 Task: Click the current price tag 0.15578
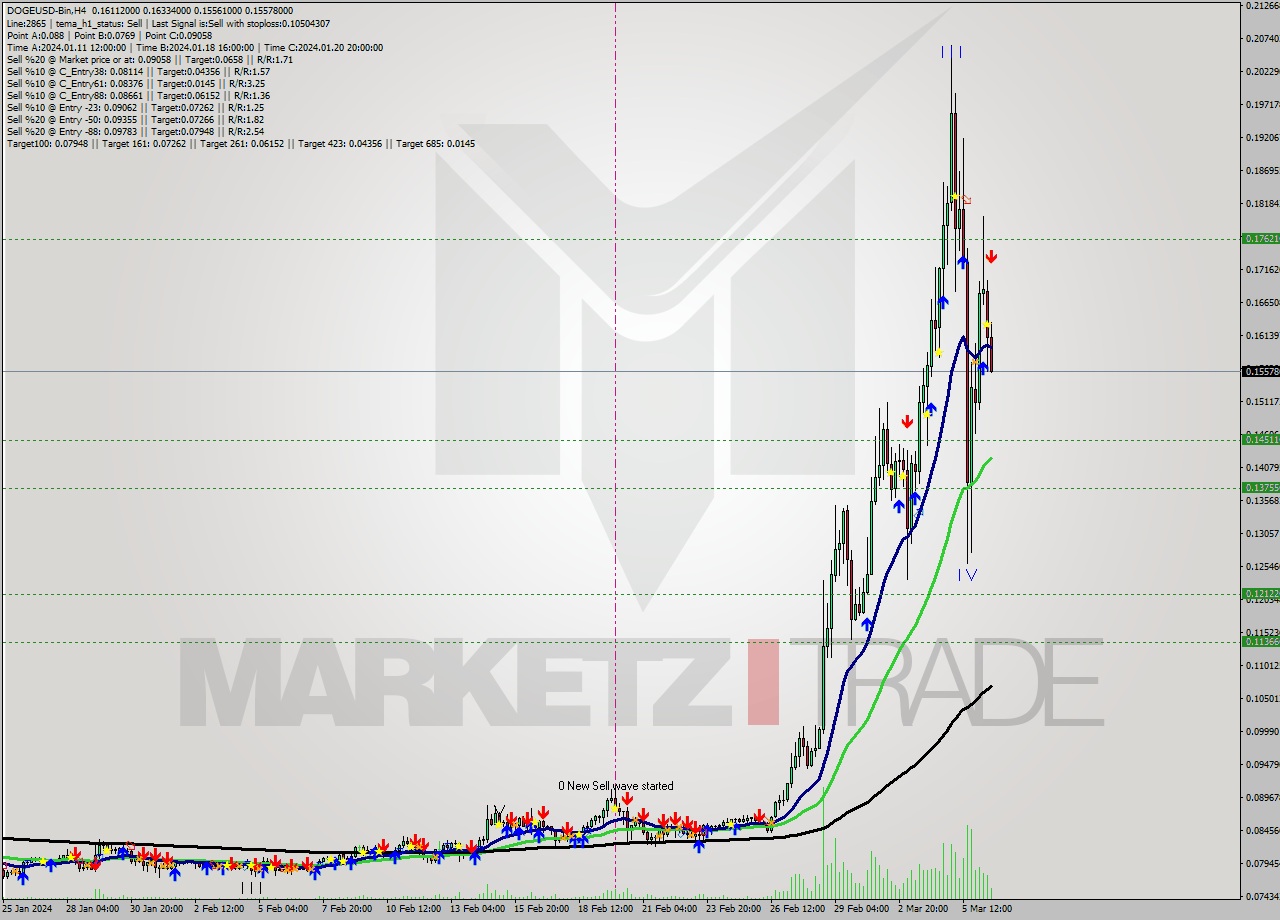1259,371
